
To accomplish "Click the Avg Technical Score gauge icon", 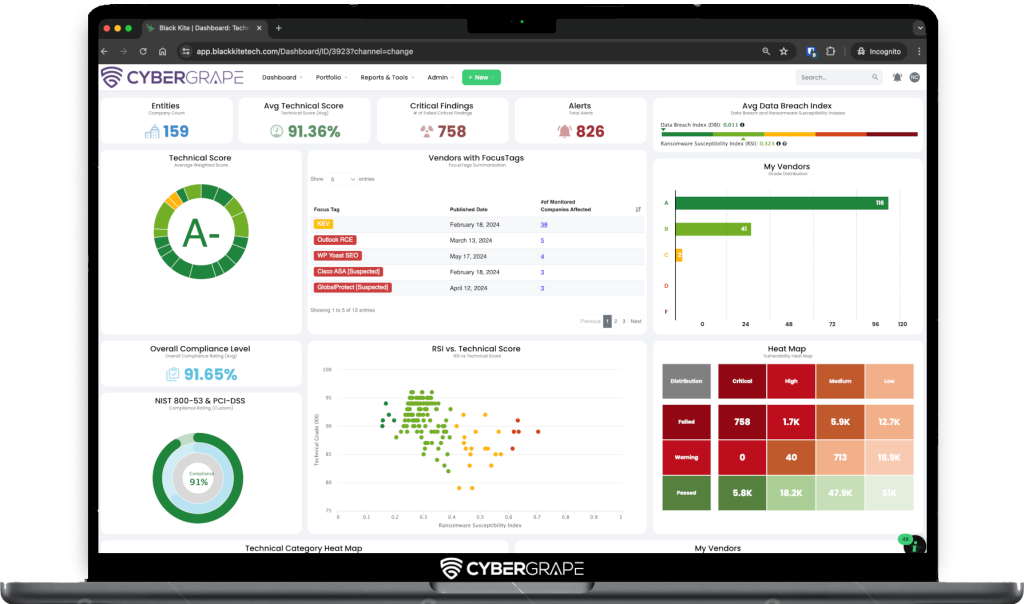I will click(x=277, y=131).
